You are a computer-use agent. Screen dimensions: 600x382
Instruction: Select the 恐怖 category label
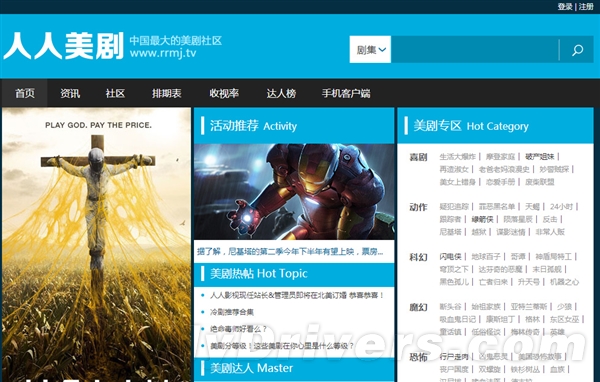[418, 357]
